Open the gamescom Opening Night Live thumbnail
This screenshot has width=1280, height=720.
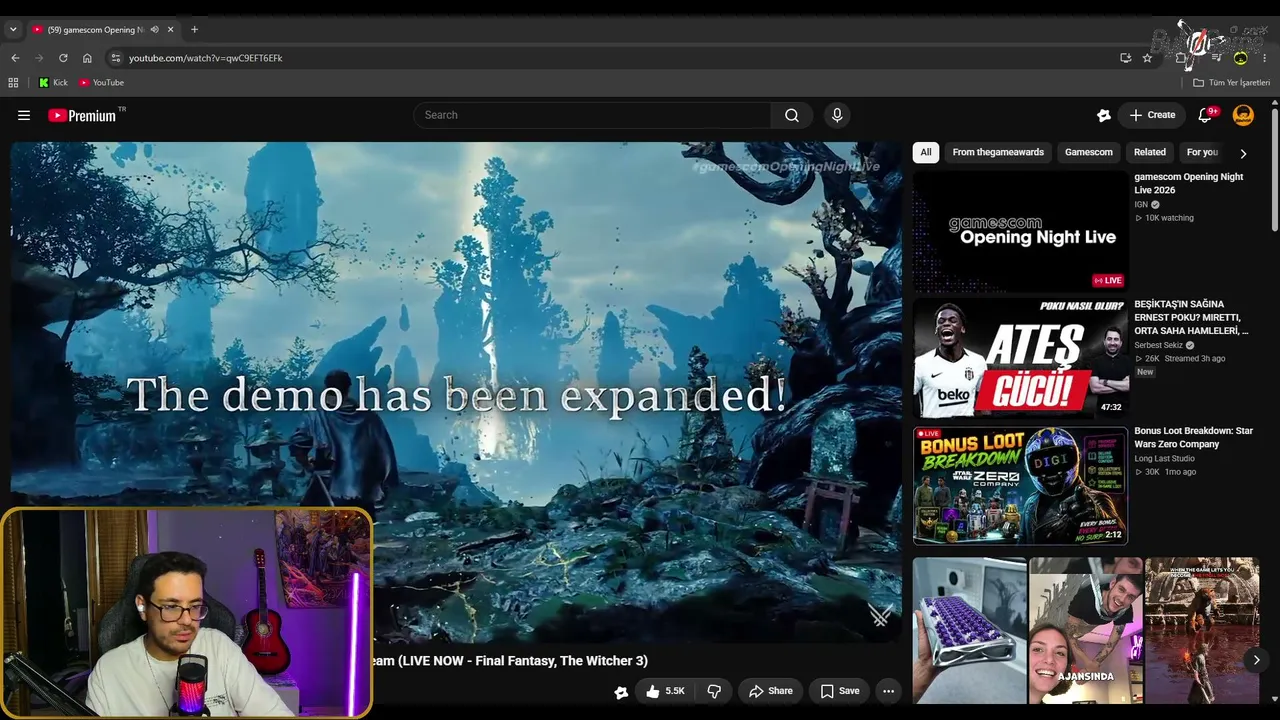[1020, 231]
